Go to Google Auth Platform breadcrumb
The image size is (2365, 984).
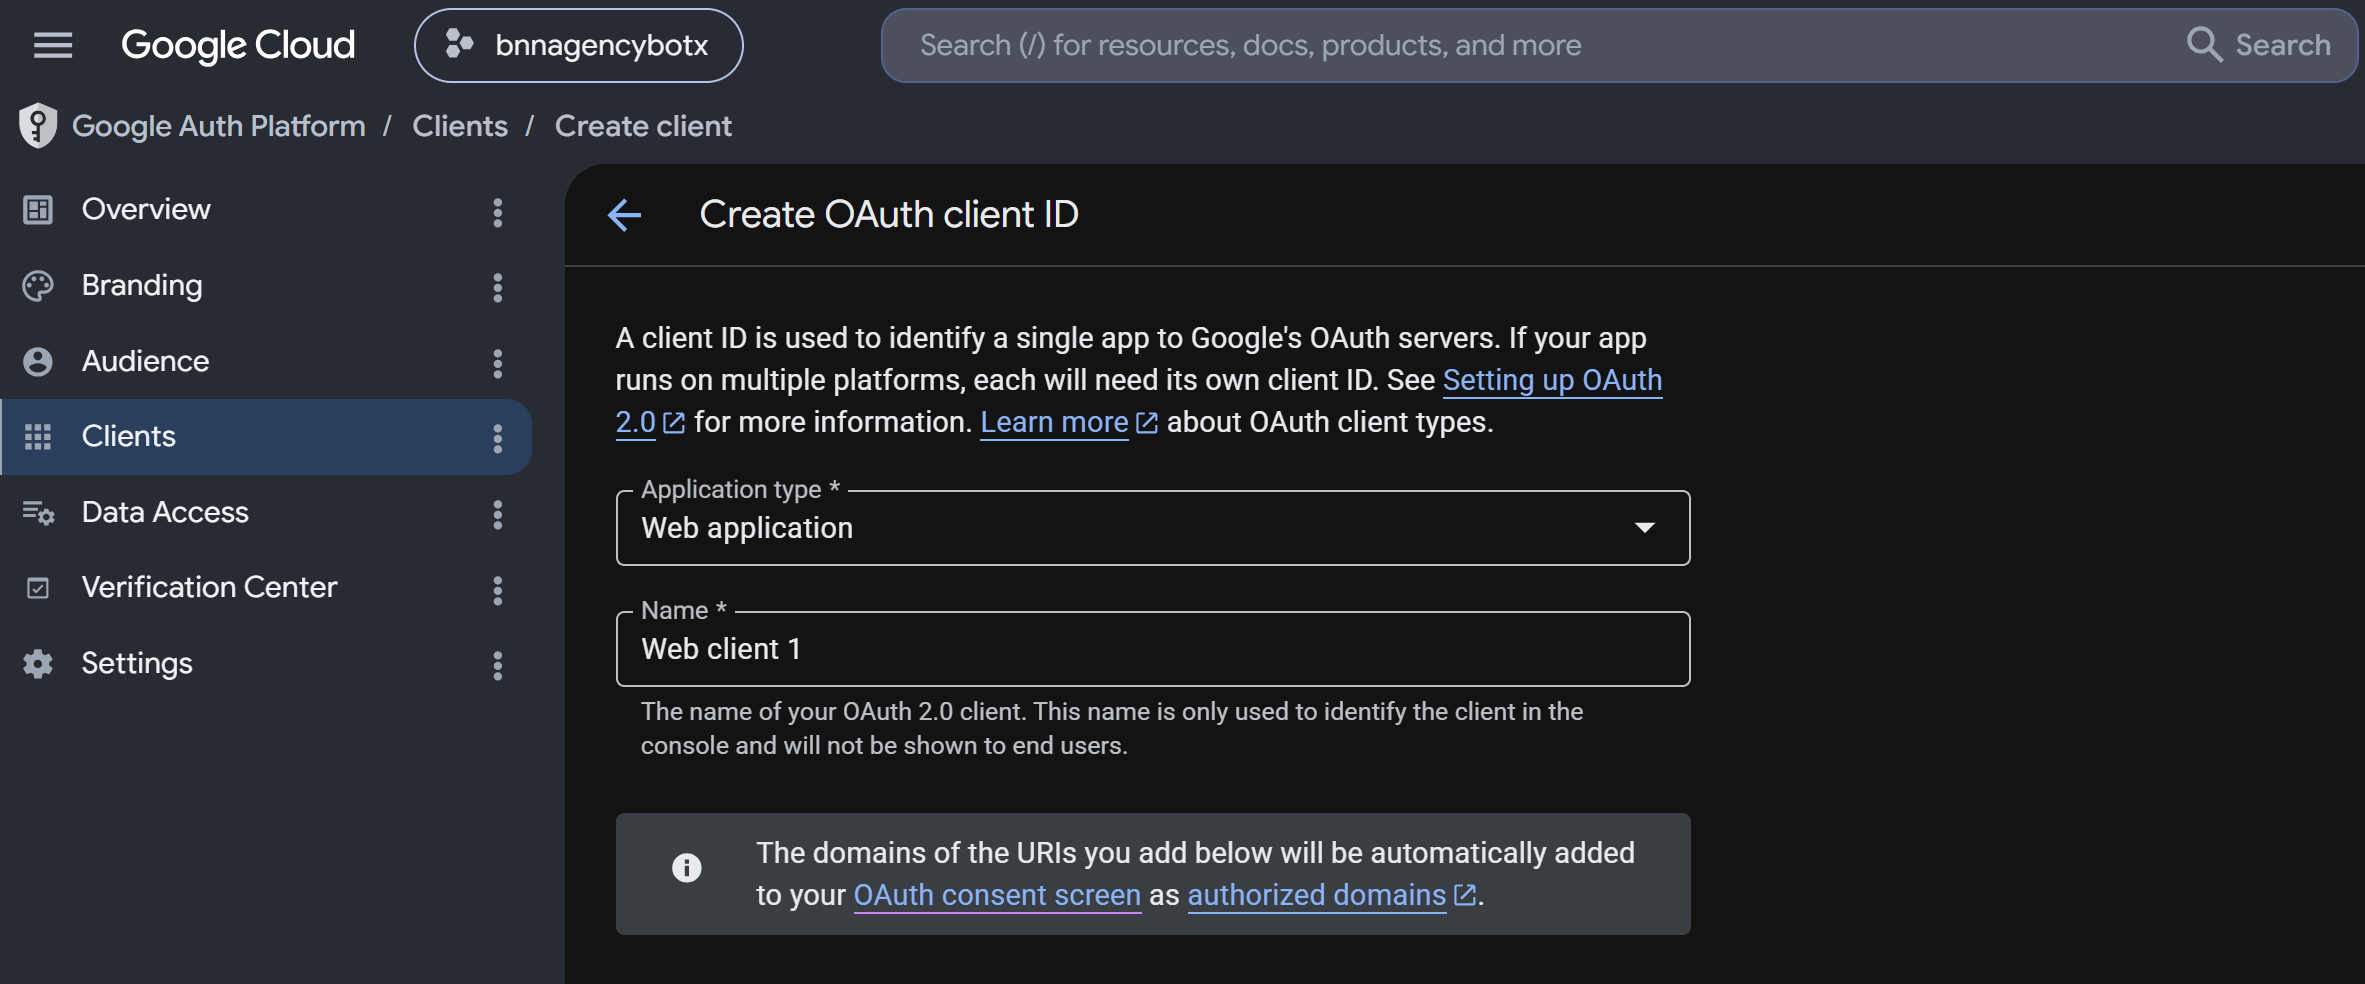(219, 126)
